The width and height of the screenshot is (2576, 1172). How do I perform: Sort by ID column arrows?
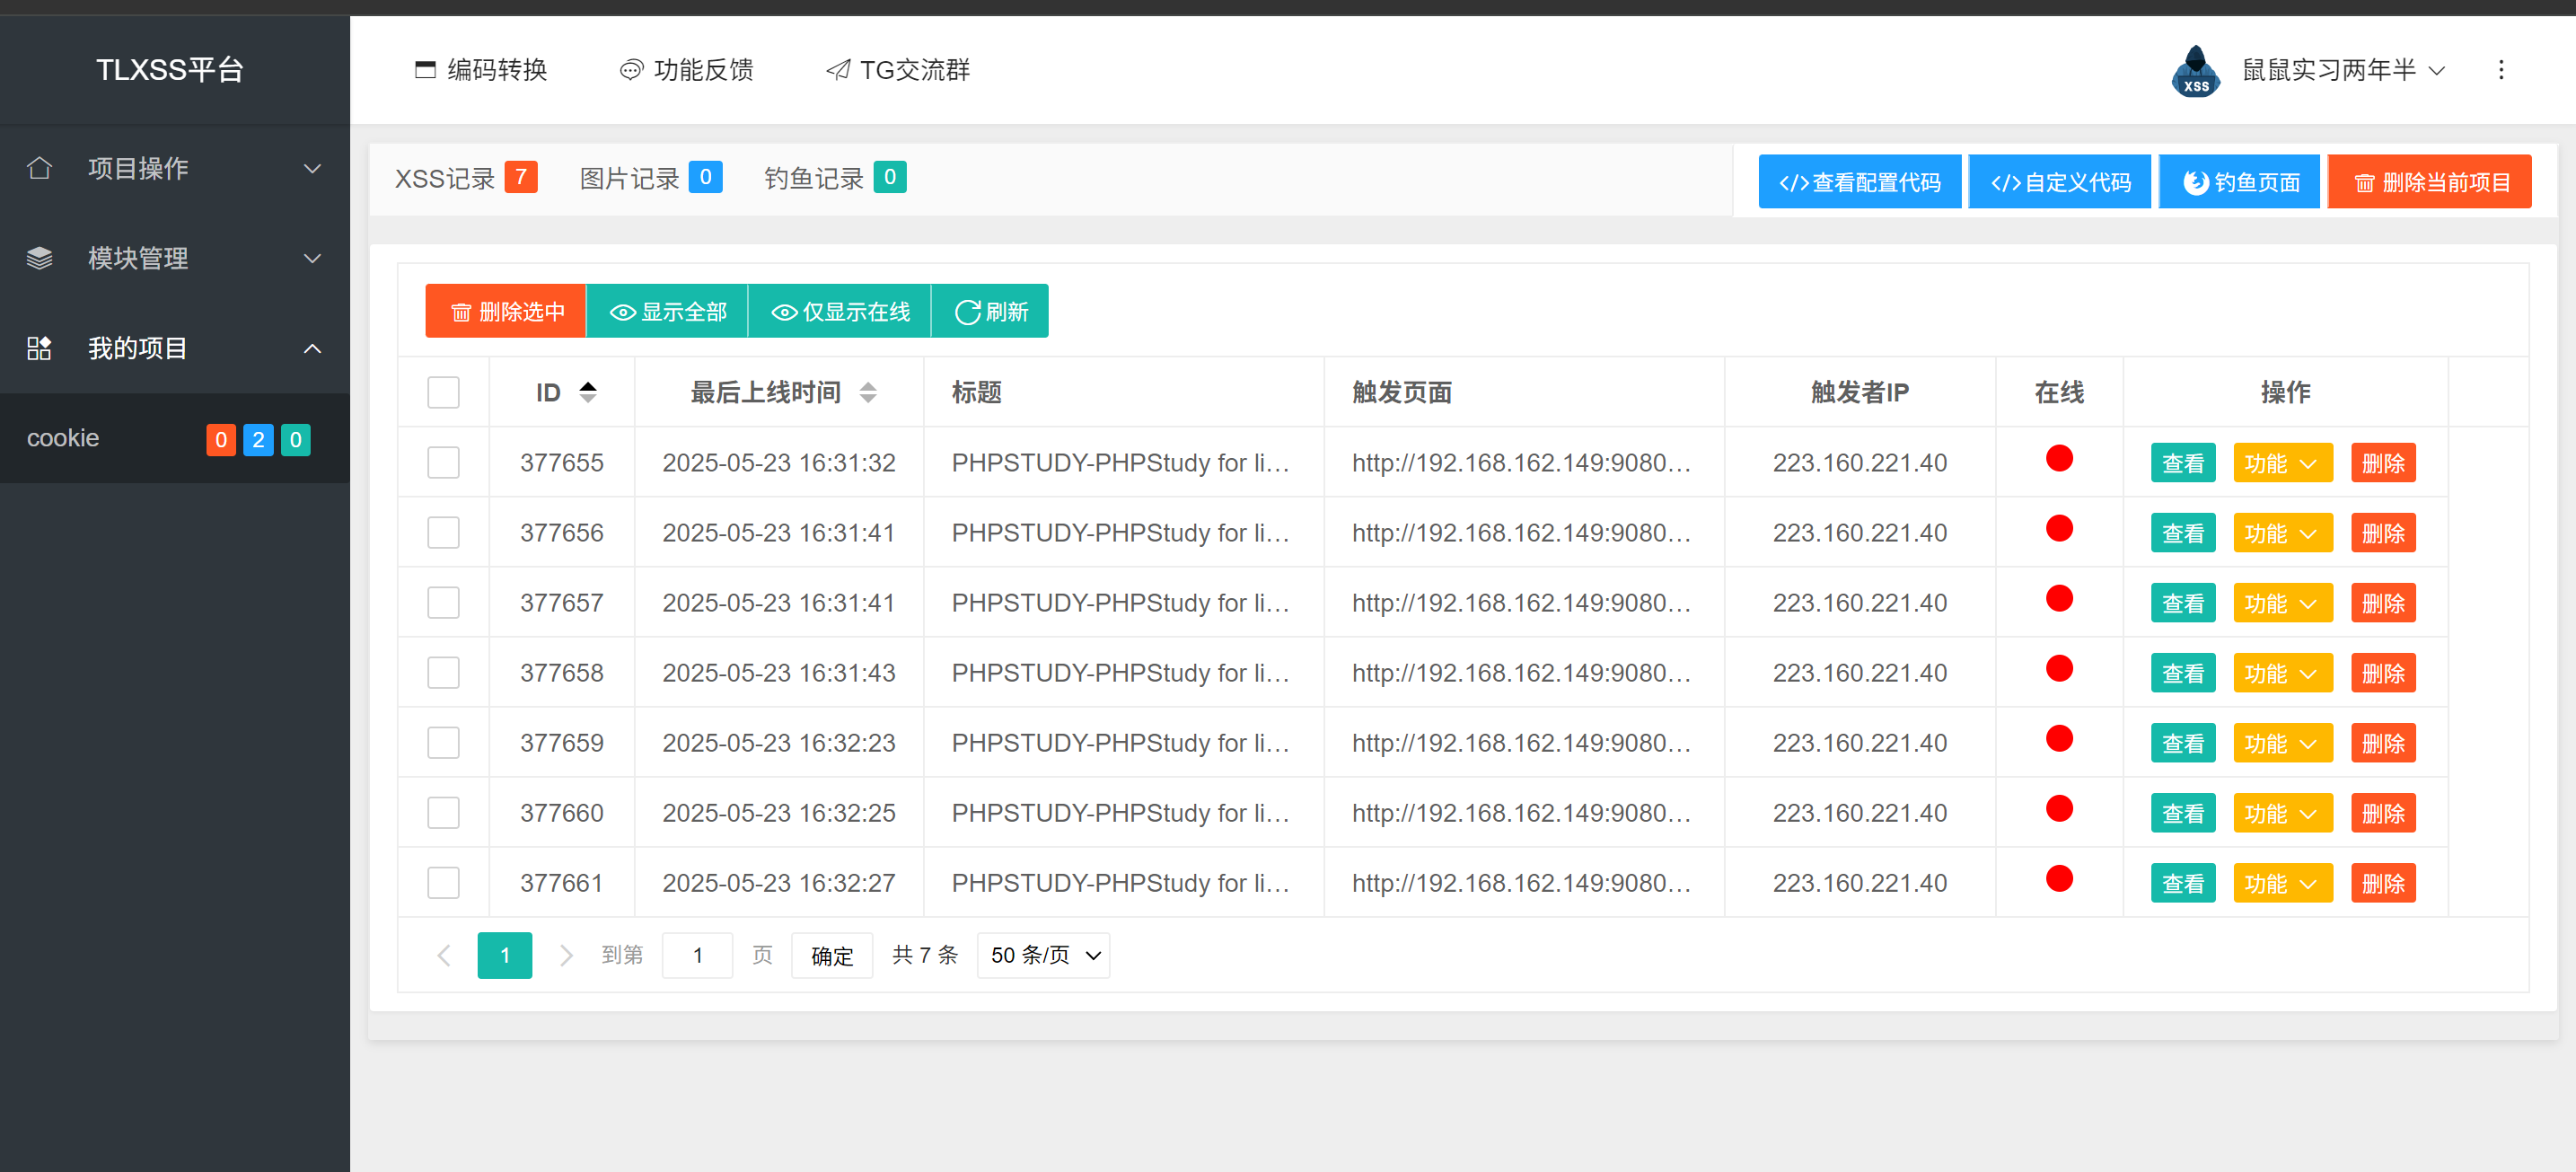(x=588, y=392)
